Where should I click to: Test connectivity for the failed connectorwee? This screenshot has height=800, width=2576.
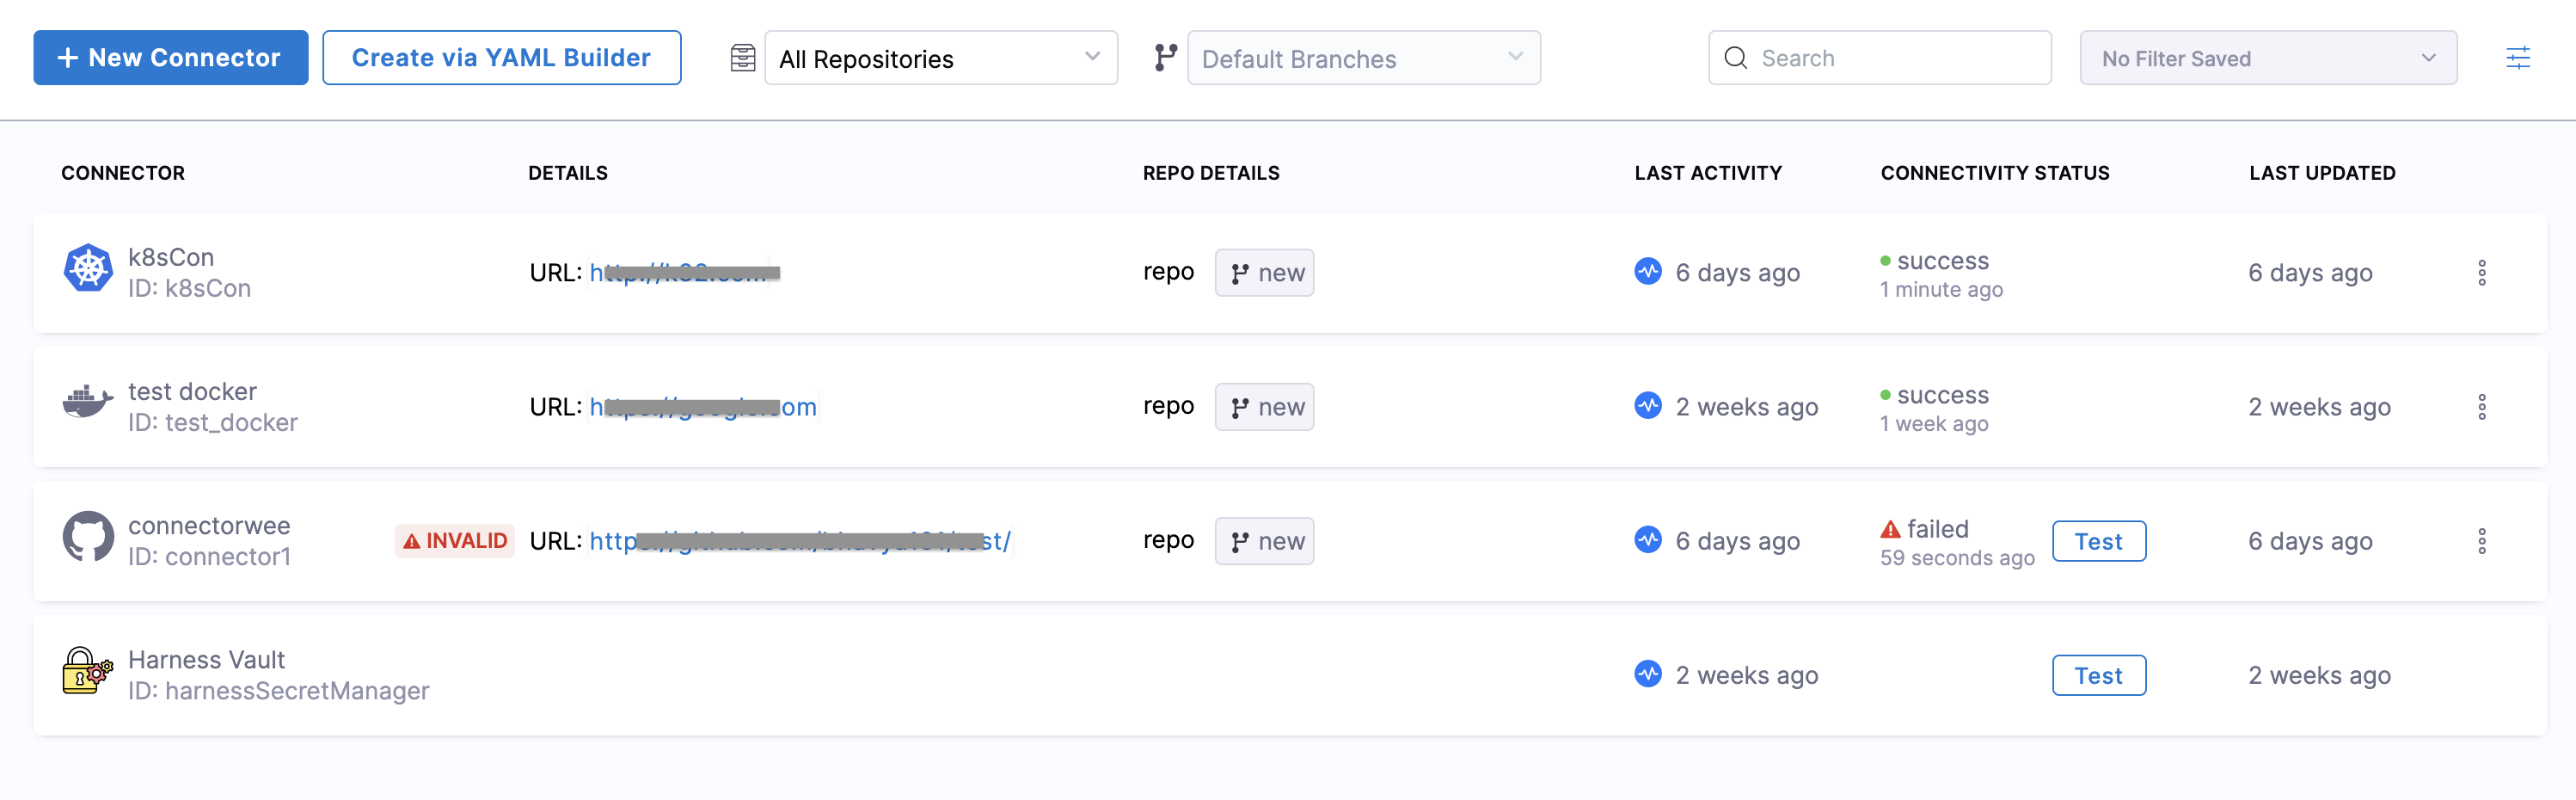(2098, 540)
